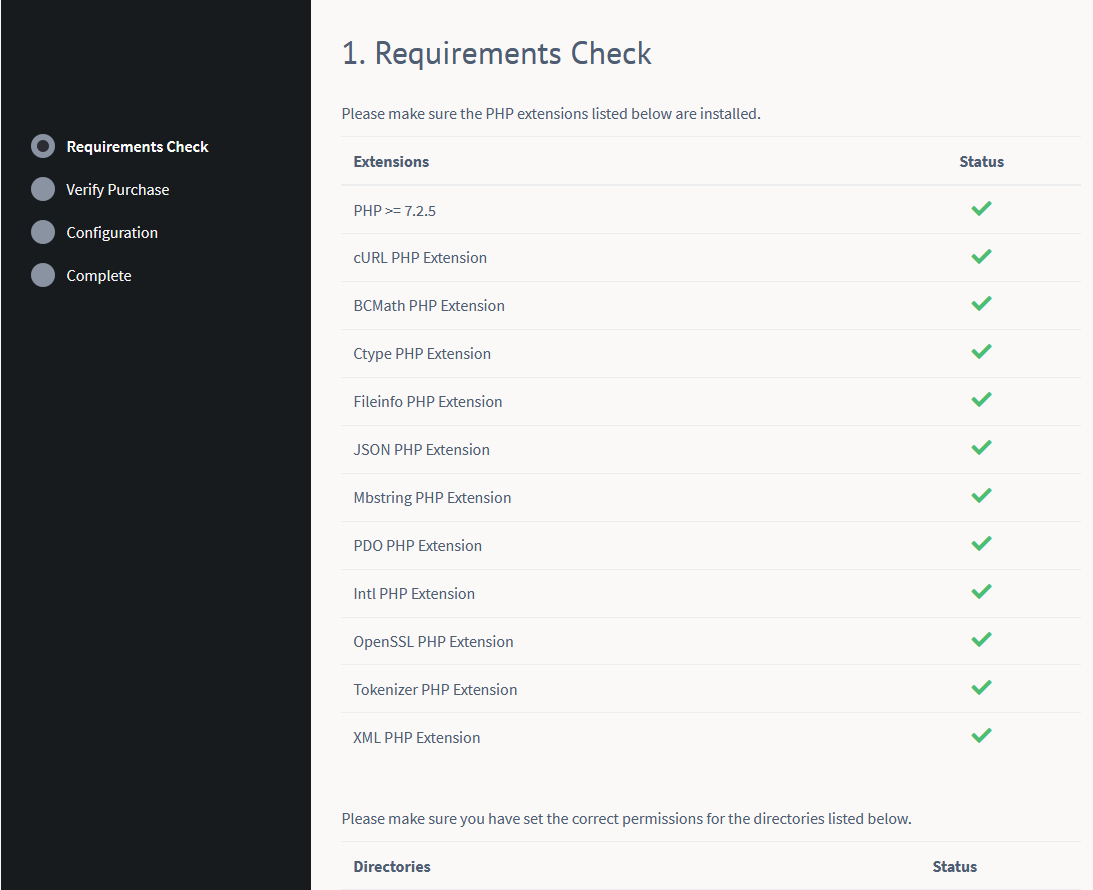Click the Status header of Extensions table
Viewport: 1093px width, 890px height.
point(981,162)
